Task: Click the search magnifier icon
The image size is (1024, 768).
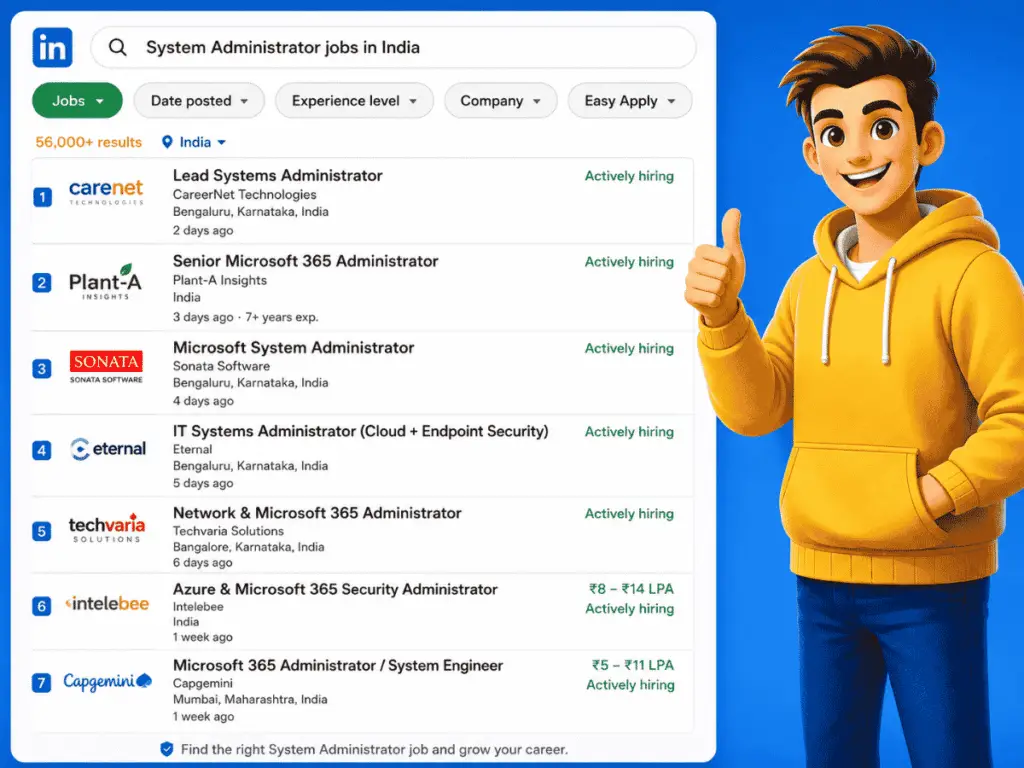Action: coord(118,47)
